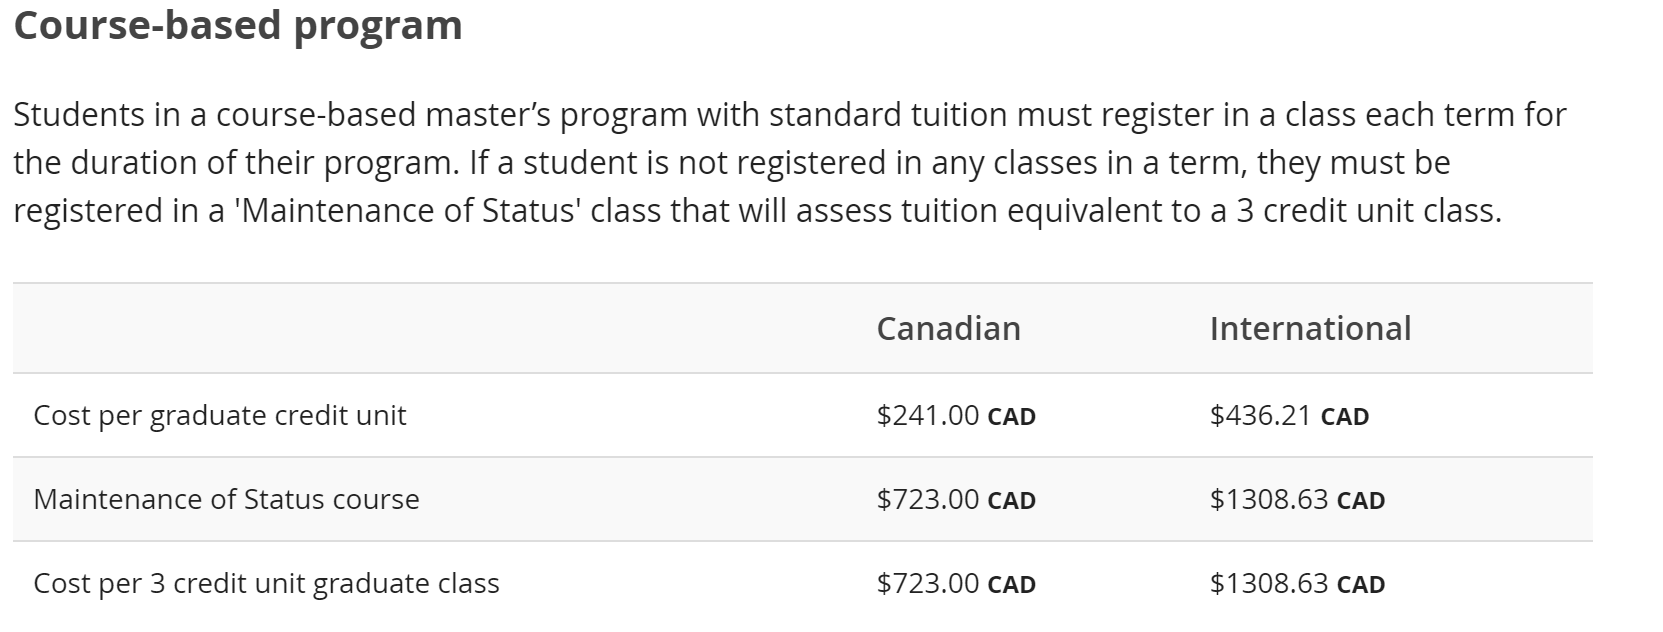Click Canadian 3 credit unit class $723.00 cell

point(955,583)
